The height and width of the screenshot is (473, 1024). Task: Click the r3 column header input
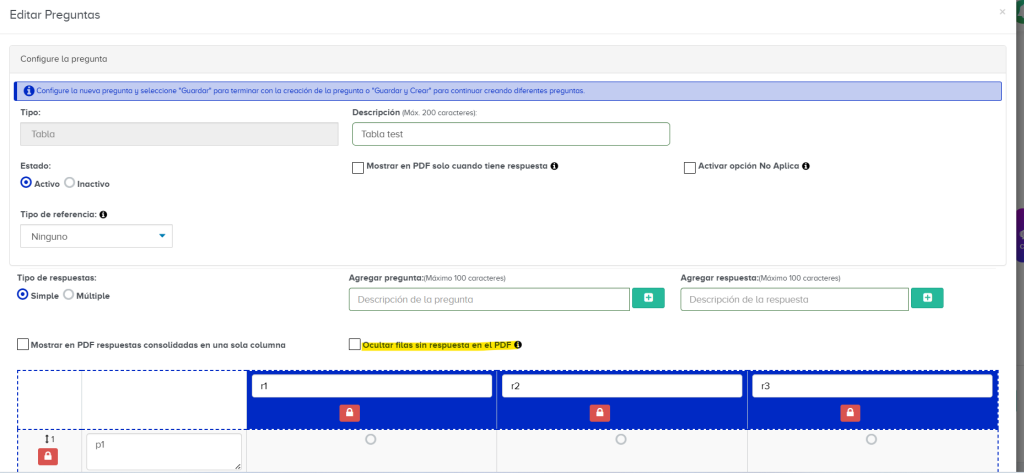(x=872, y=386)
